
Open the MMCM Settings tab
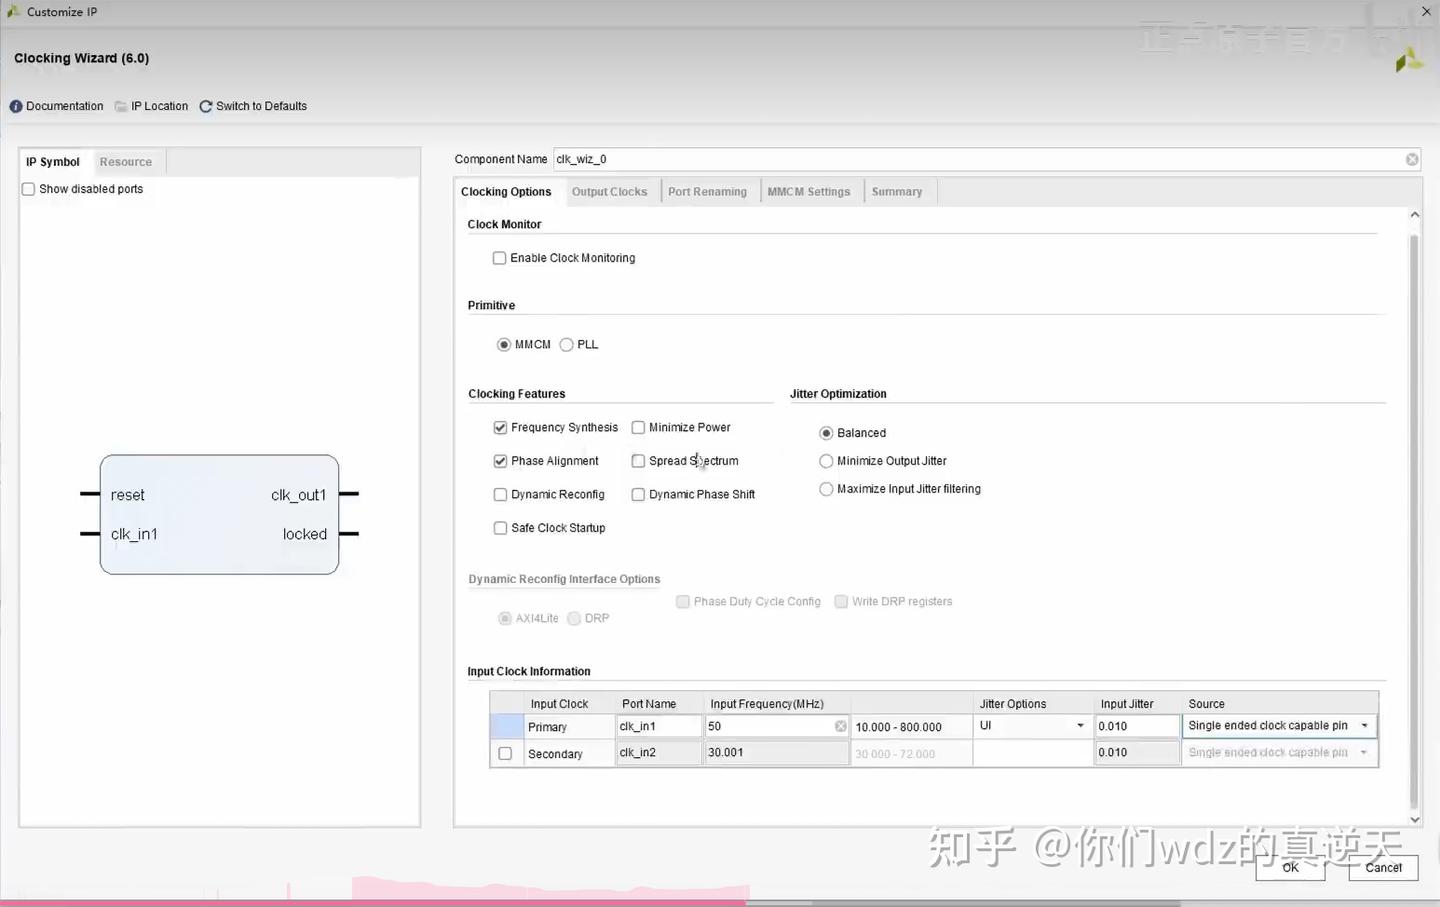[808, 191]
